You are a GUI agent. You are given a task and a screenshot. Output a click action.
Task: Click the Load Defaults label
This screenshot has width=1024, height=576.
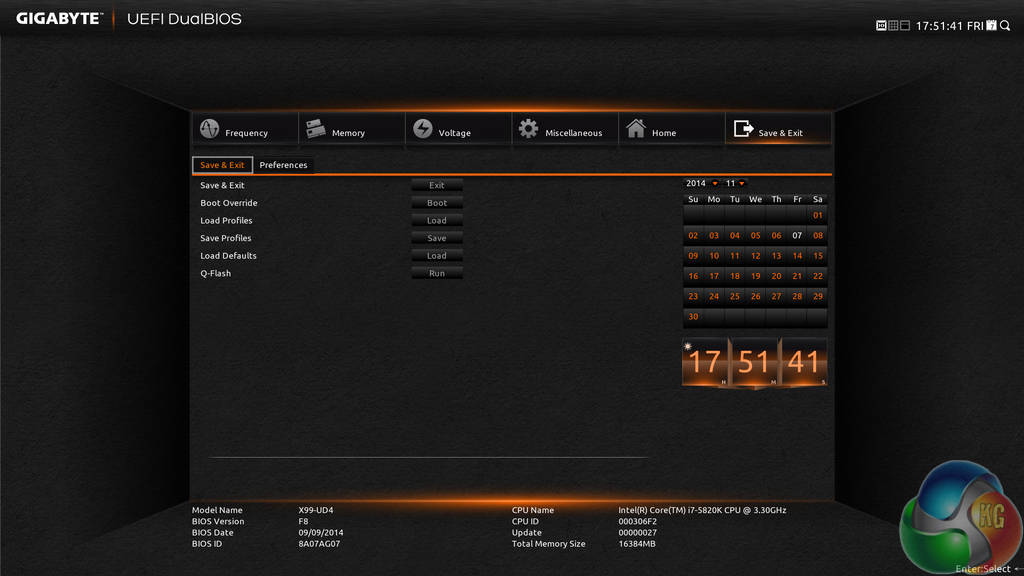228,256
